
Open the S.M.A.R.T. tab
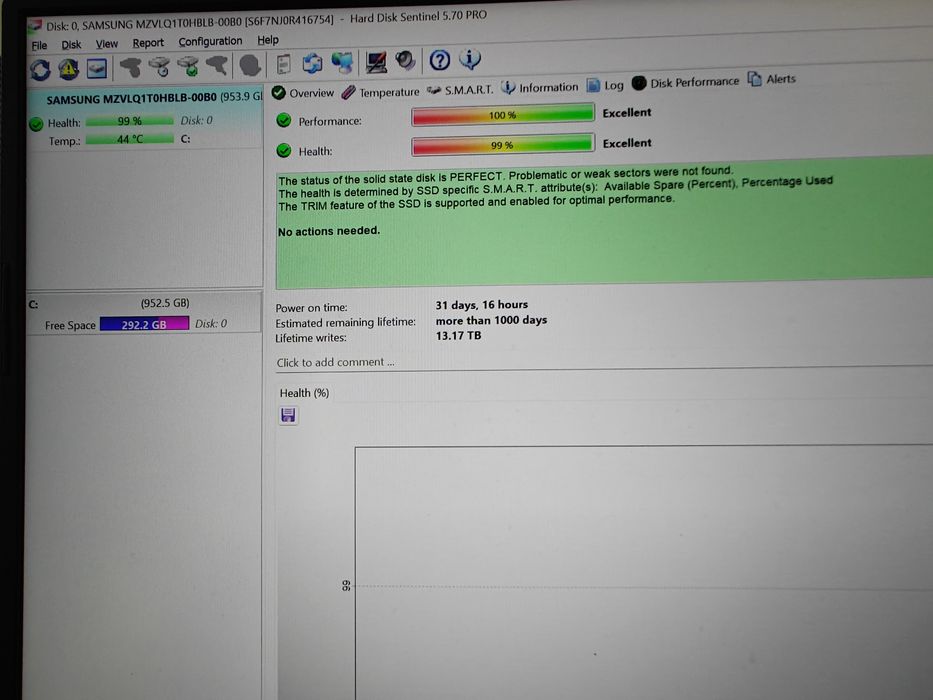tap(460, 90)
